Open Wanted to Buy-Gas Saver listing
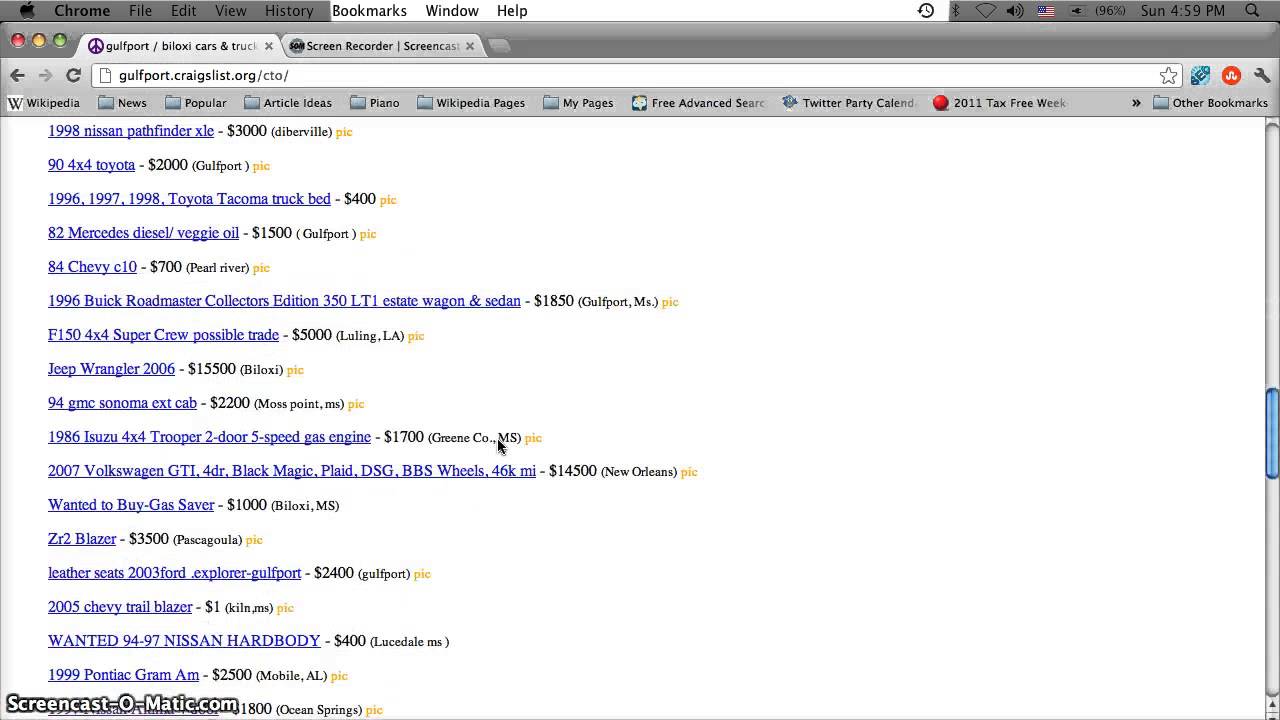The width and height of the screenshot is (1280, 720). (x=131, y=505)
